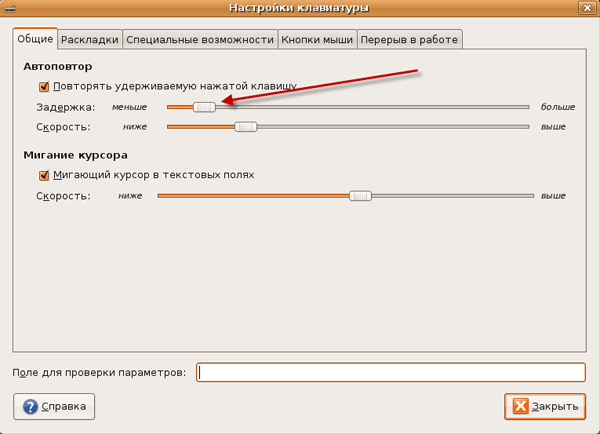The height and width of the screenshot is (434, 600).
Task: Select the Кнопки мыши tab
Action: [x=314, y=40]
